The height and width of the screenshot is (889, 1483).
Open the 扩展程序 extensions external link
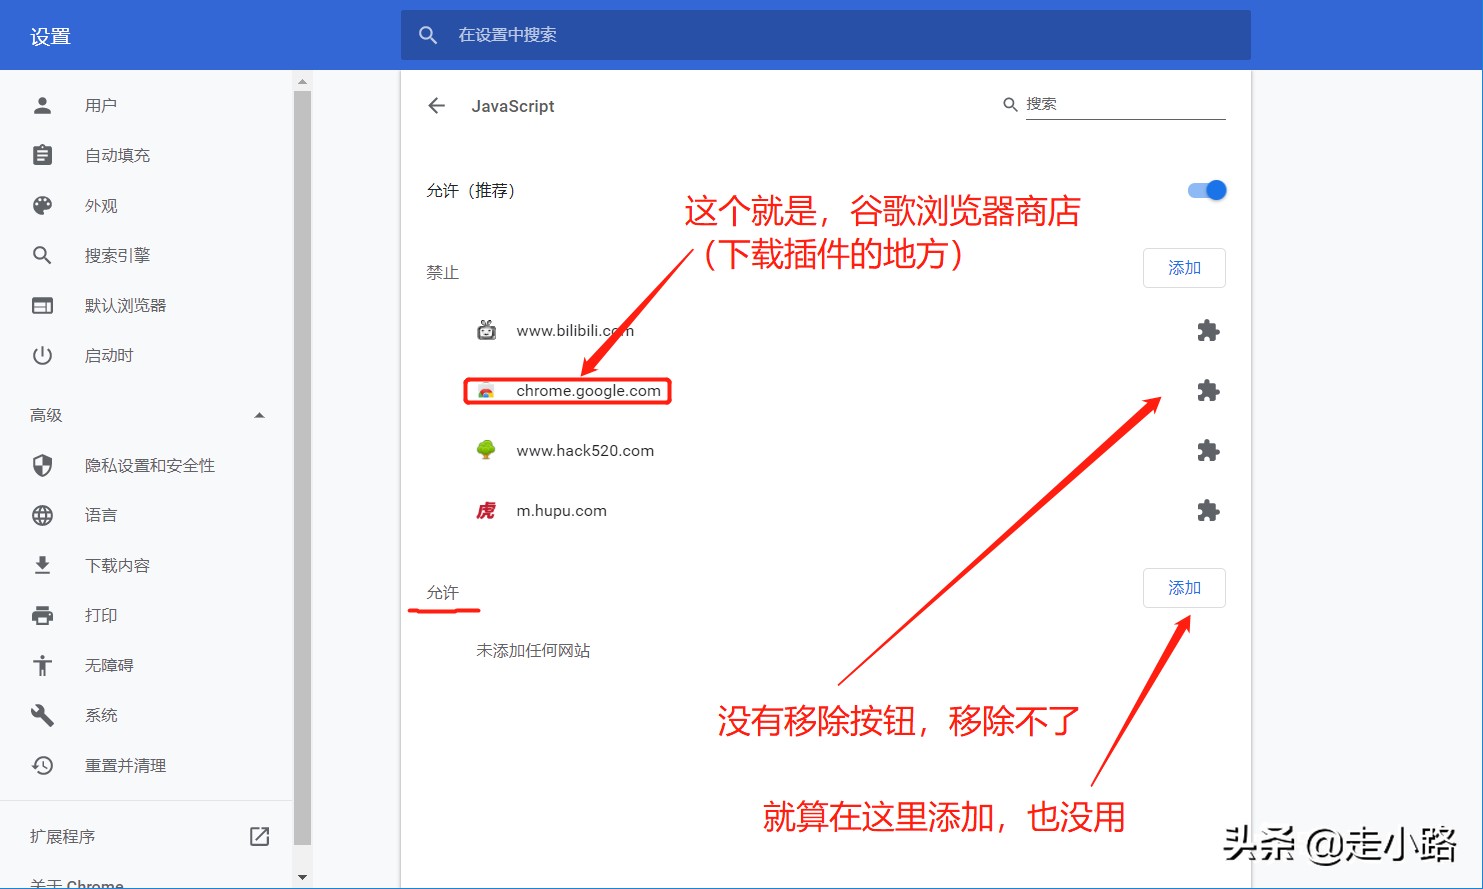[259, 836]
